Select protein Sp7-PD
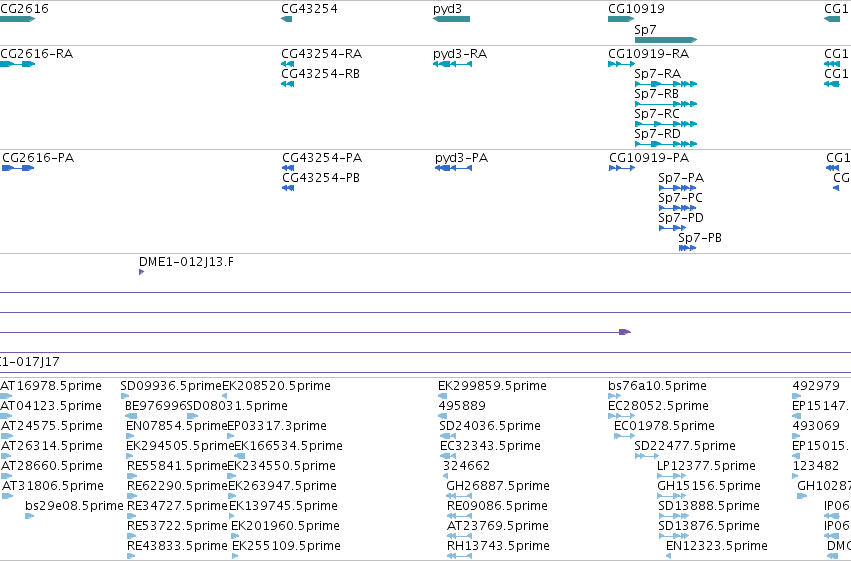Image resolution: width=851 pixels, height=561 pixels. coord(672,228)
